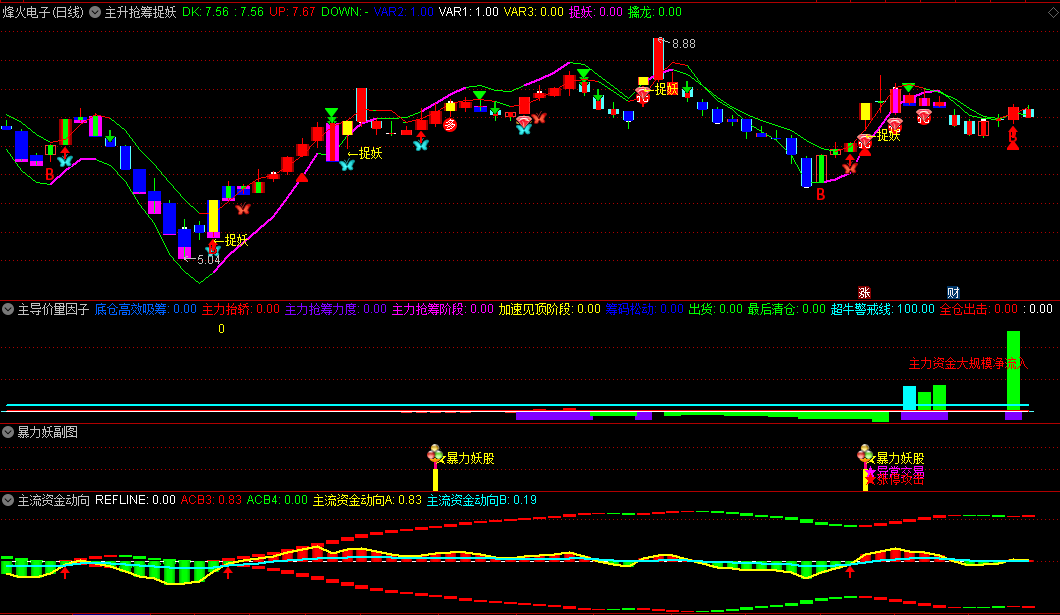The image size is (1060, 615).
Task: Click the red B marker below the right-side low
Action: point(821,195)
